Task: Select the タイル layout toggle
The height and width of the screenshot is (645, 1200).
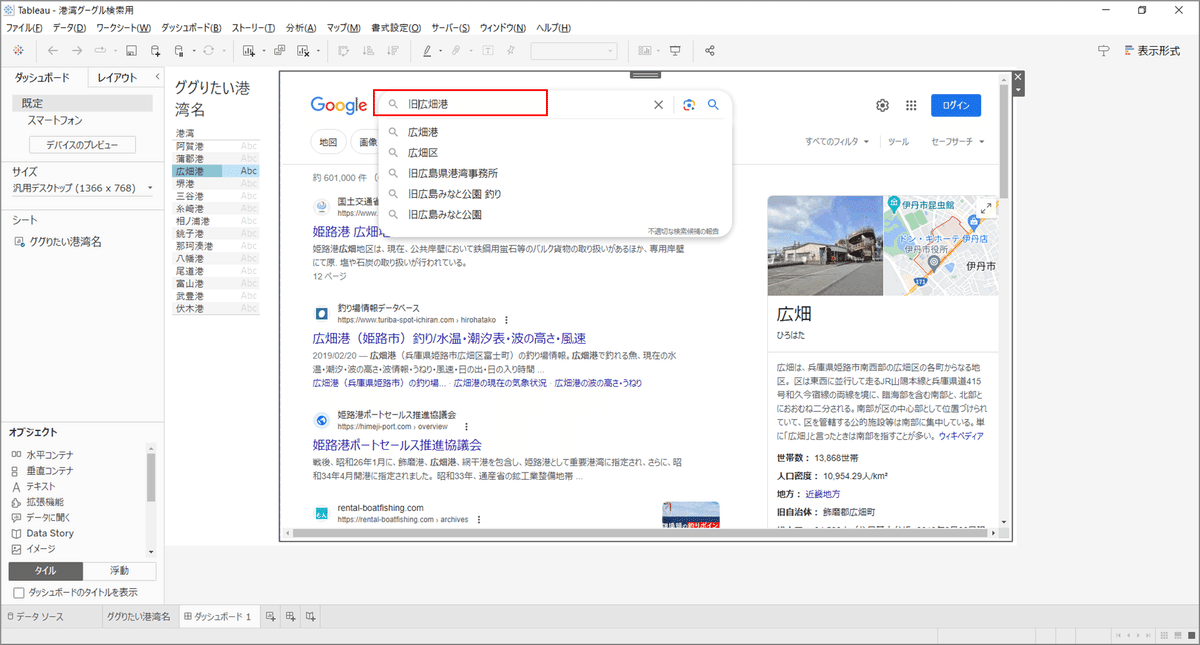Action: coord(45,571)
